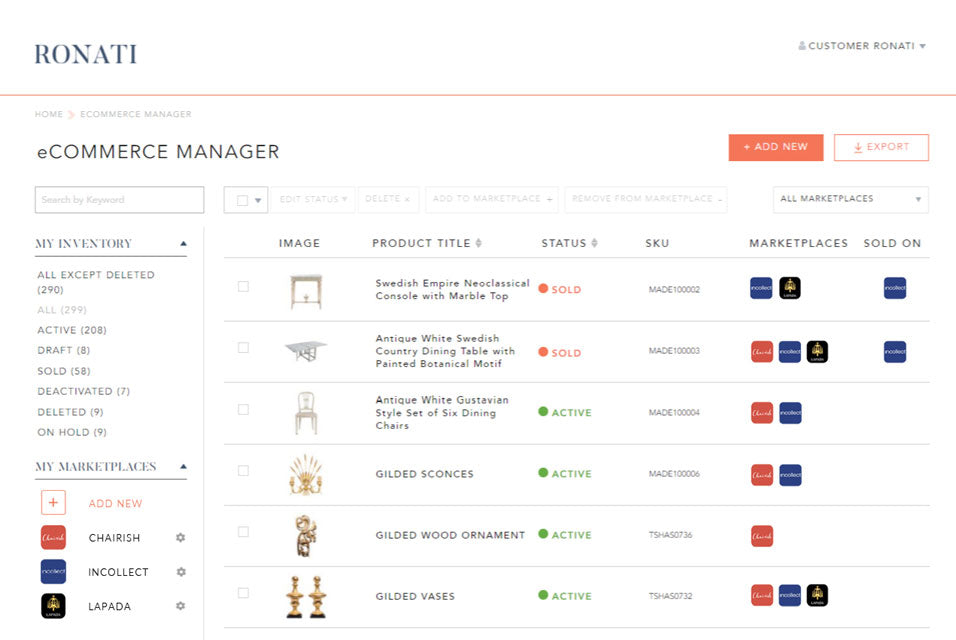Click the LAPADA icon in My Marketplaces sidebar

coord(53,606)
